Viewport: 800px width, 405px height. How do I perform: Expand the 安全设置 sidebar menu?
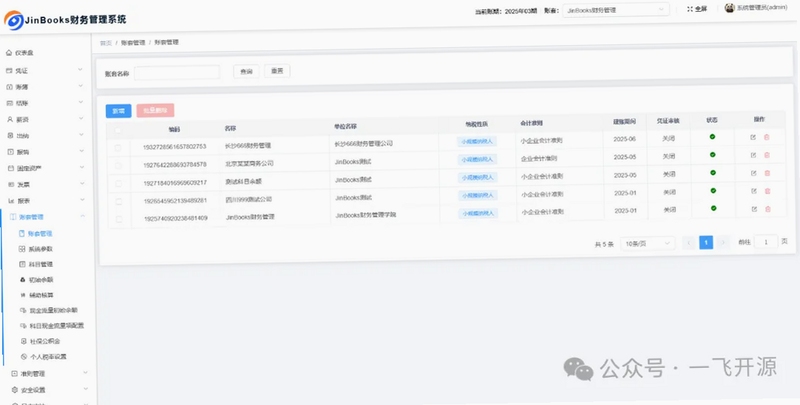pos(48,390)
